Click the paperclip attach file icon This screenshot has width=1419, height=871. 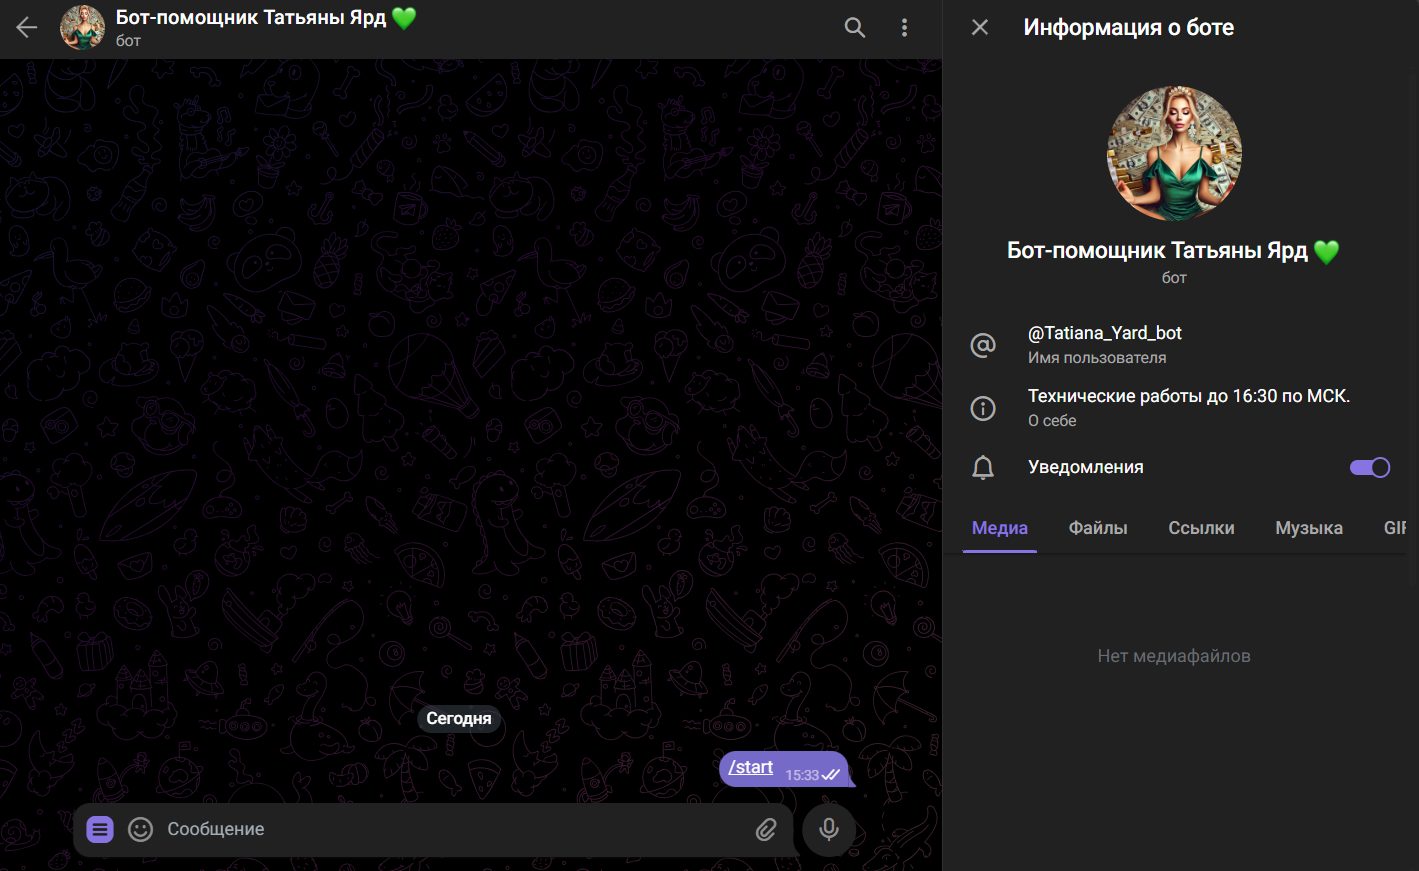click(x=766, y=829)
